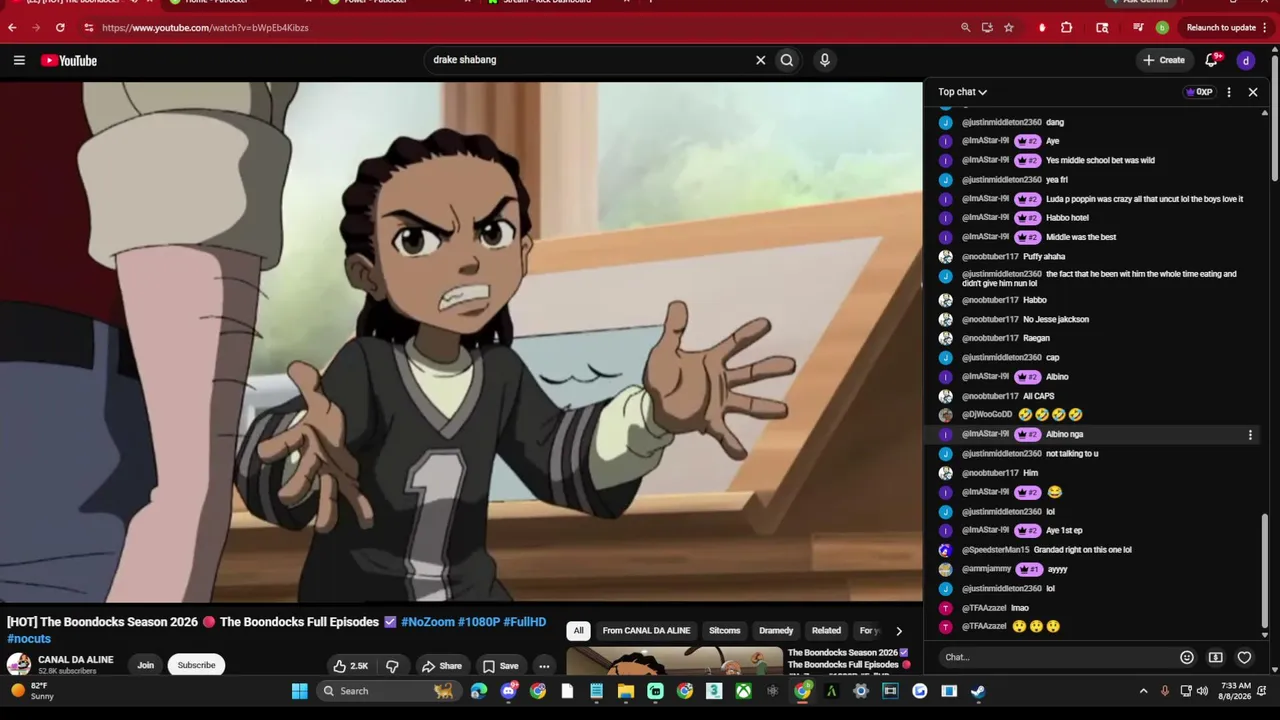The image size is (1280, 720).
Task: Select the From CANAL DA ALINE chip
Action: point(646,631)
